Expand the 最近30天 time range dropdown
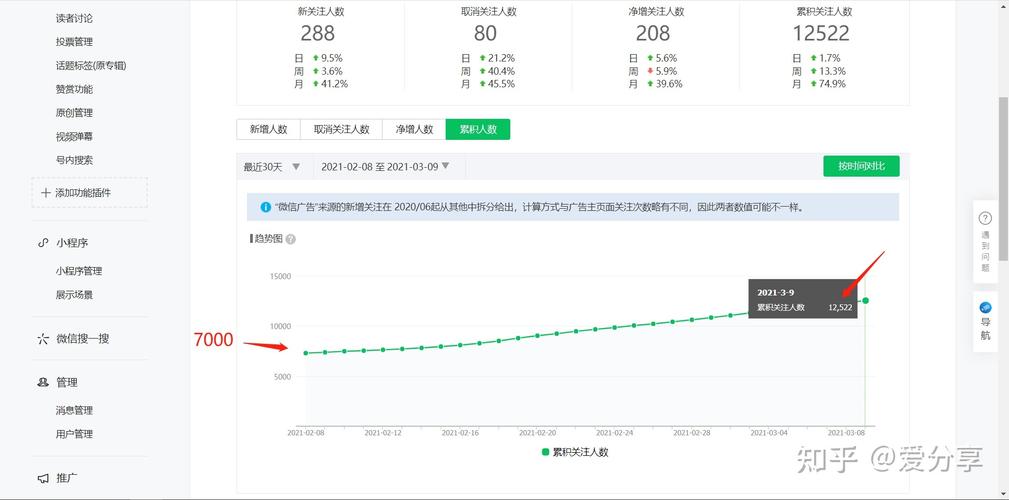Image resolution: width=1009 pixels, height=500 pixels. pos(295,166)
